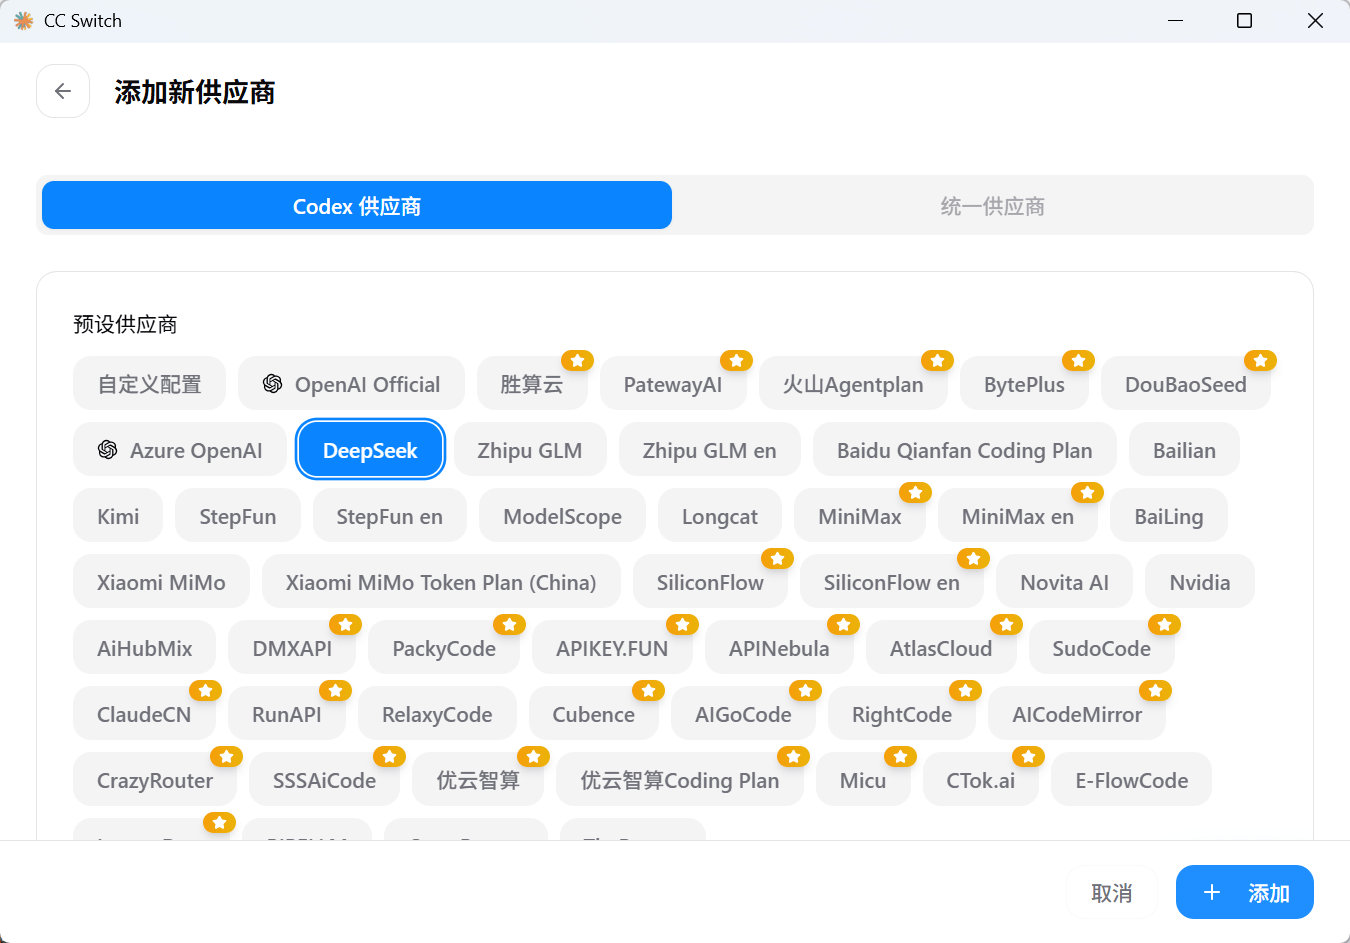Choose Baidu Qianfan Coding Plan
This screenshot has width=1350, height=943.
[965, 450]
